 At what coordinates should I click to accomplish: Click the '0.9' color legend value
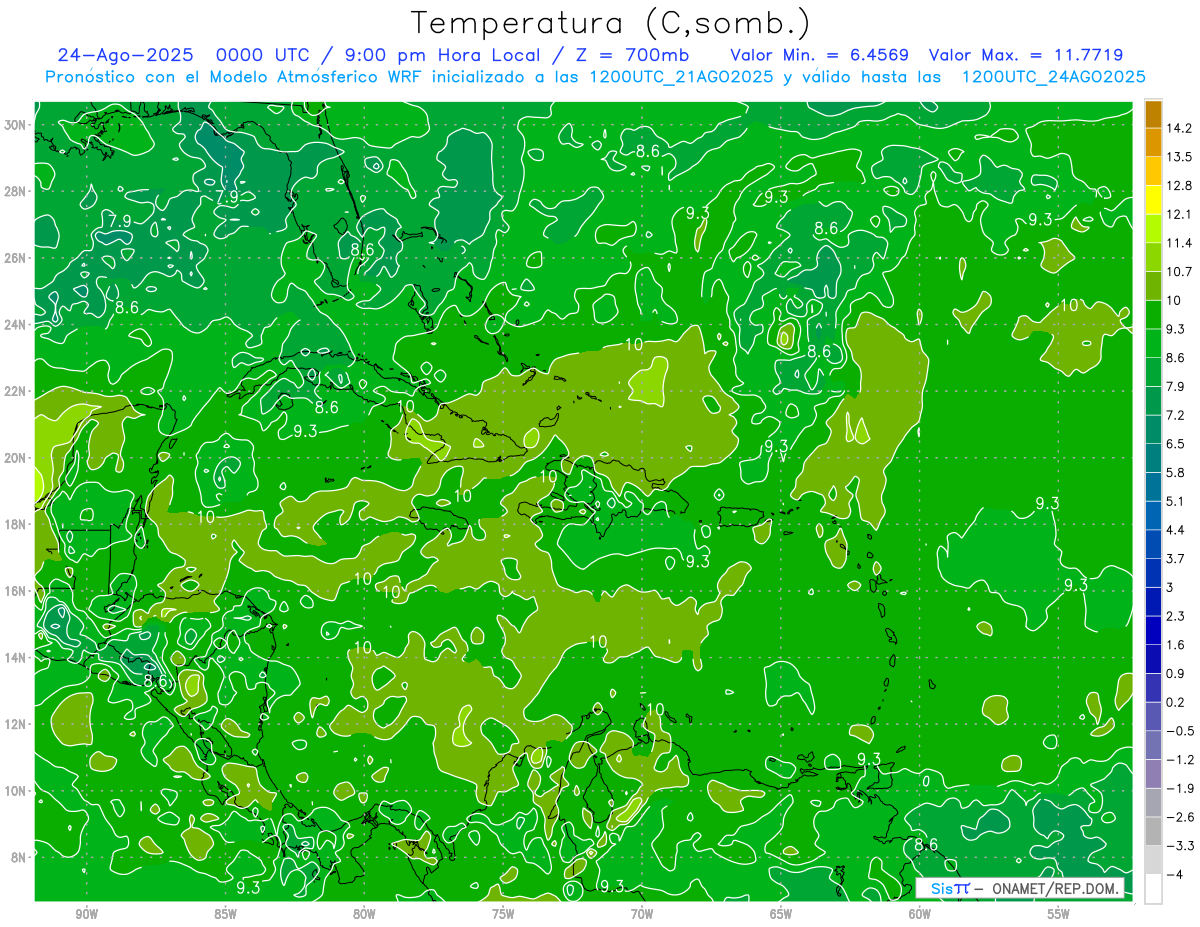[x=1176, y=673]
